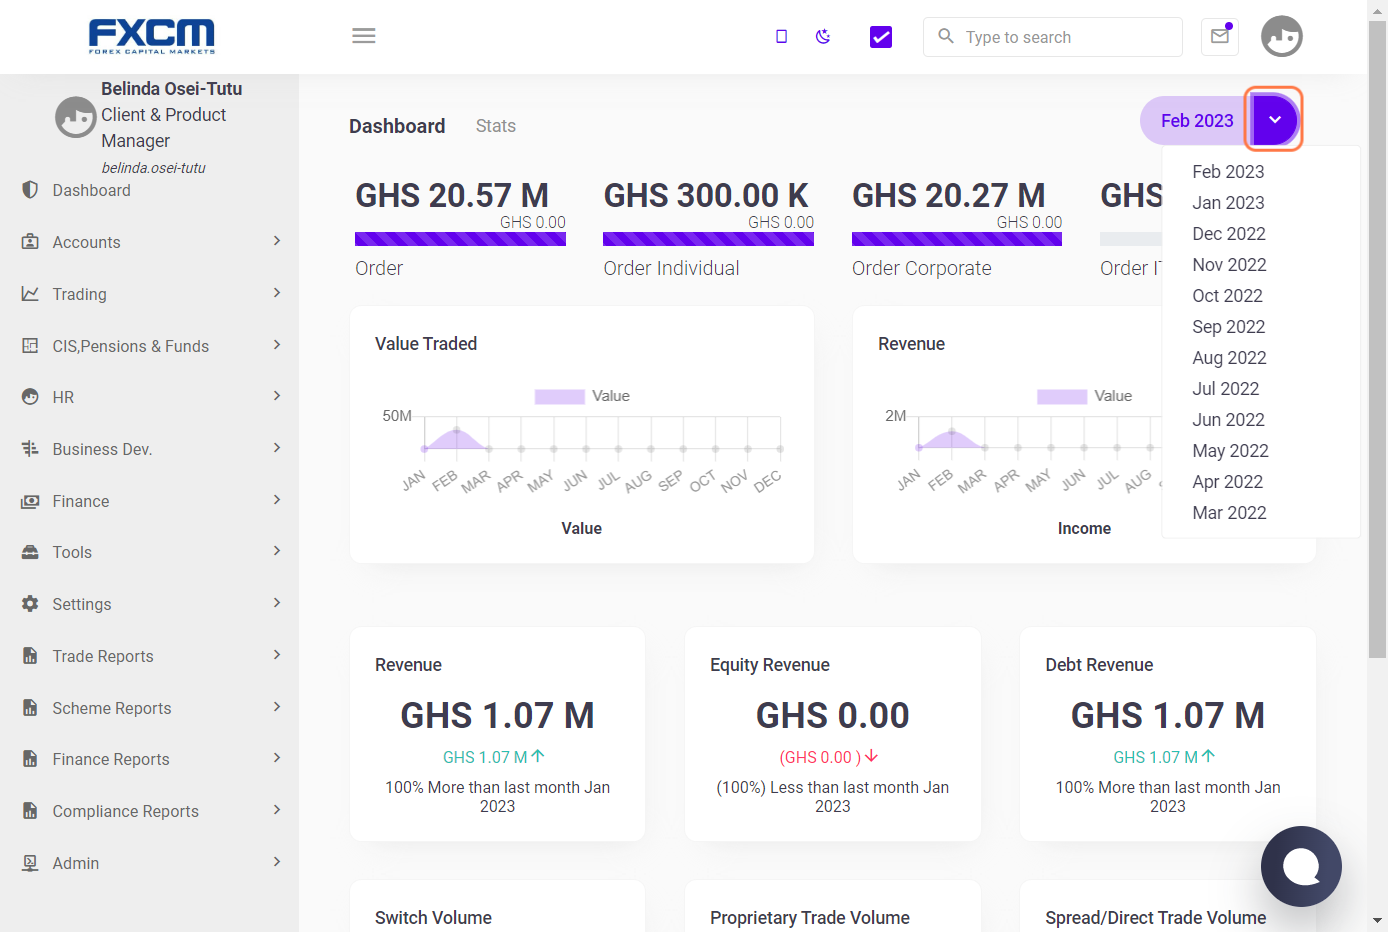1388x932 pixels.
Task: Collapse the month dropdown arrow button
Action: [x=1274, y=120]
